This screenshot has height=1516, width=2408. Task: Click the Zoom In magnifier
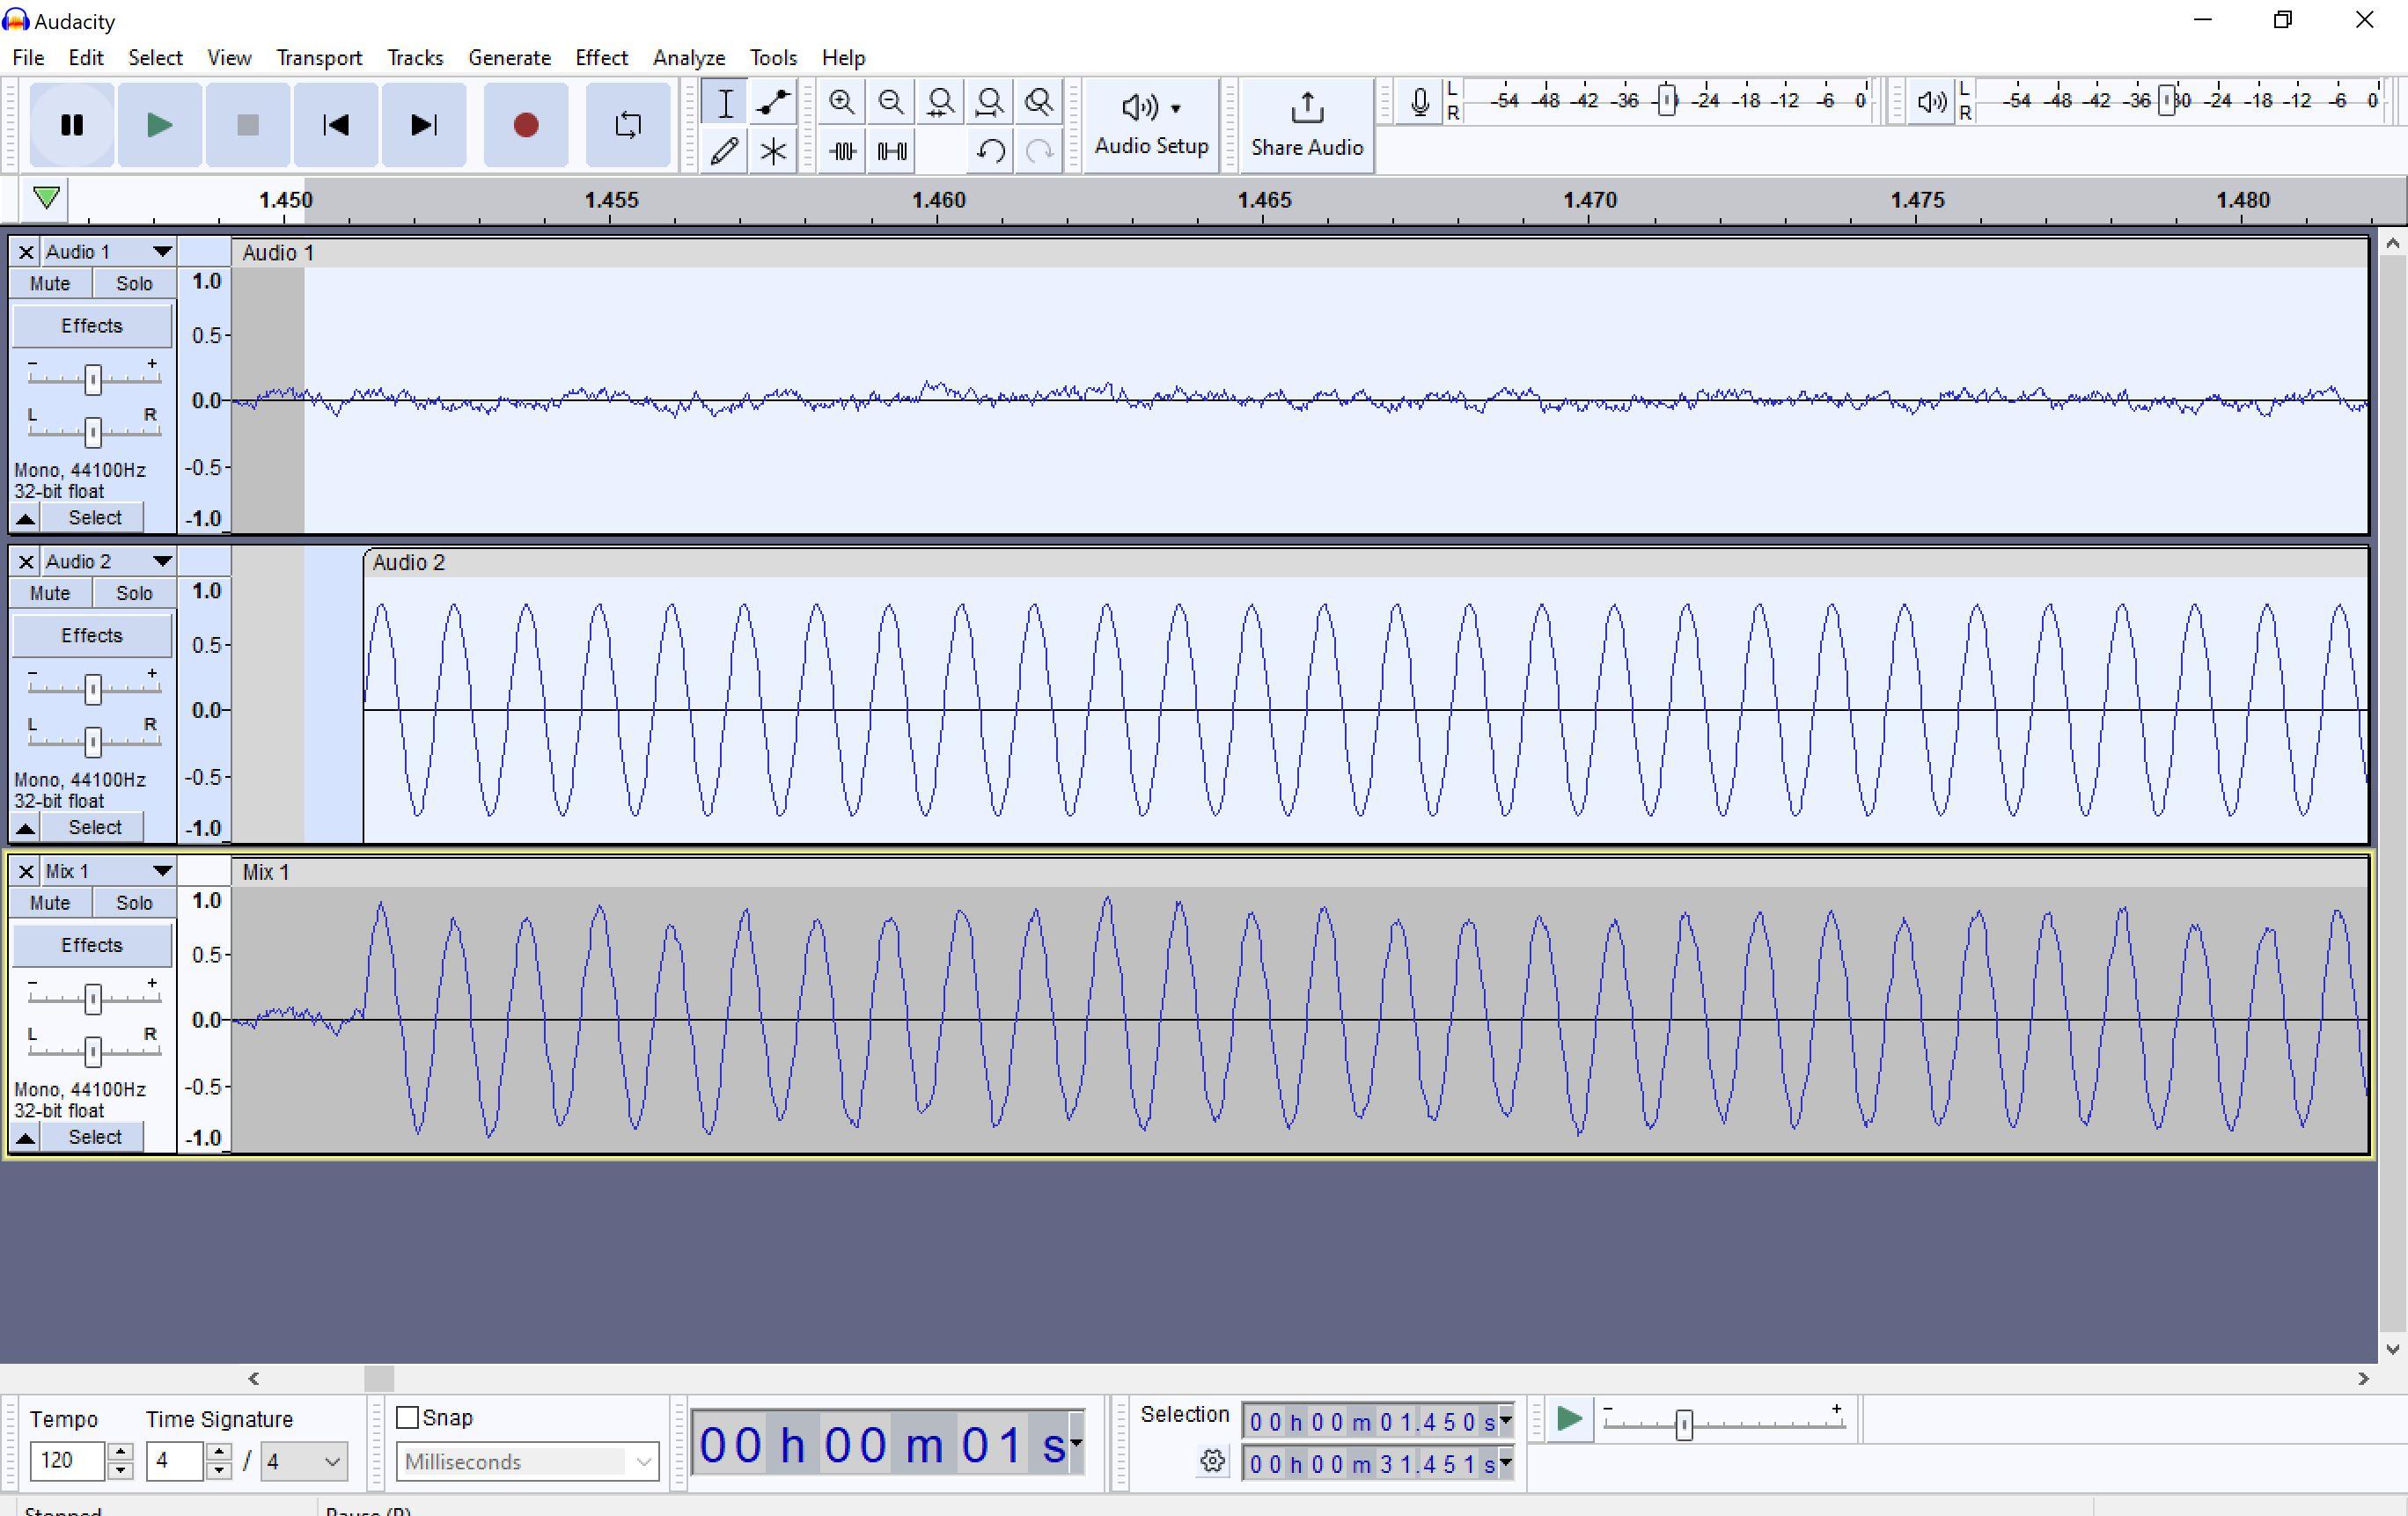pyautogui.click(x=842, y=102)
